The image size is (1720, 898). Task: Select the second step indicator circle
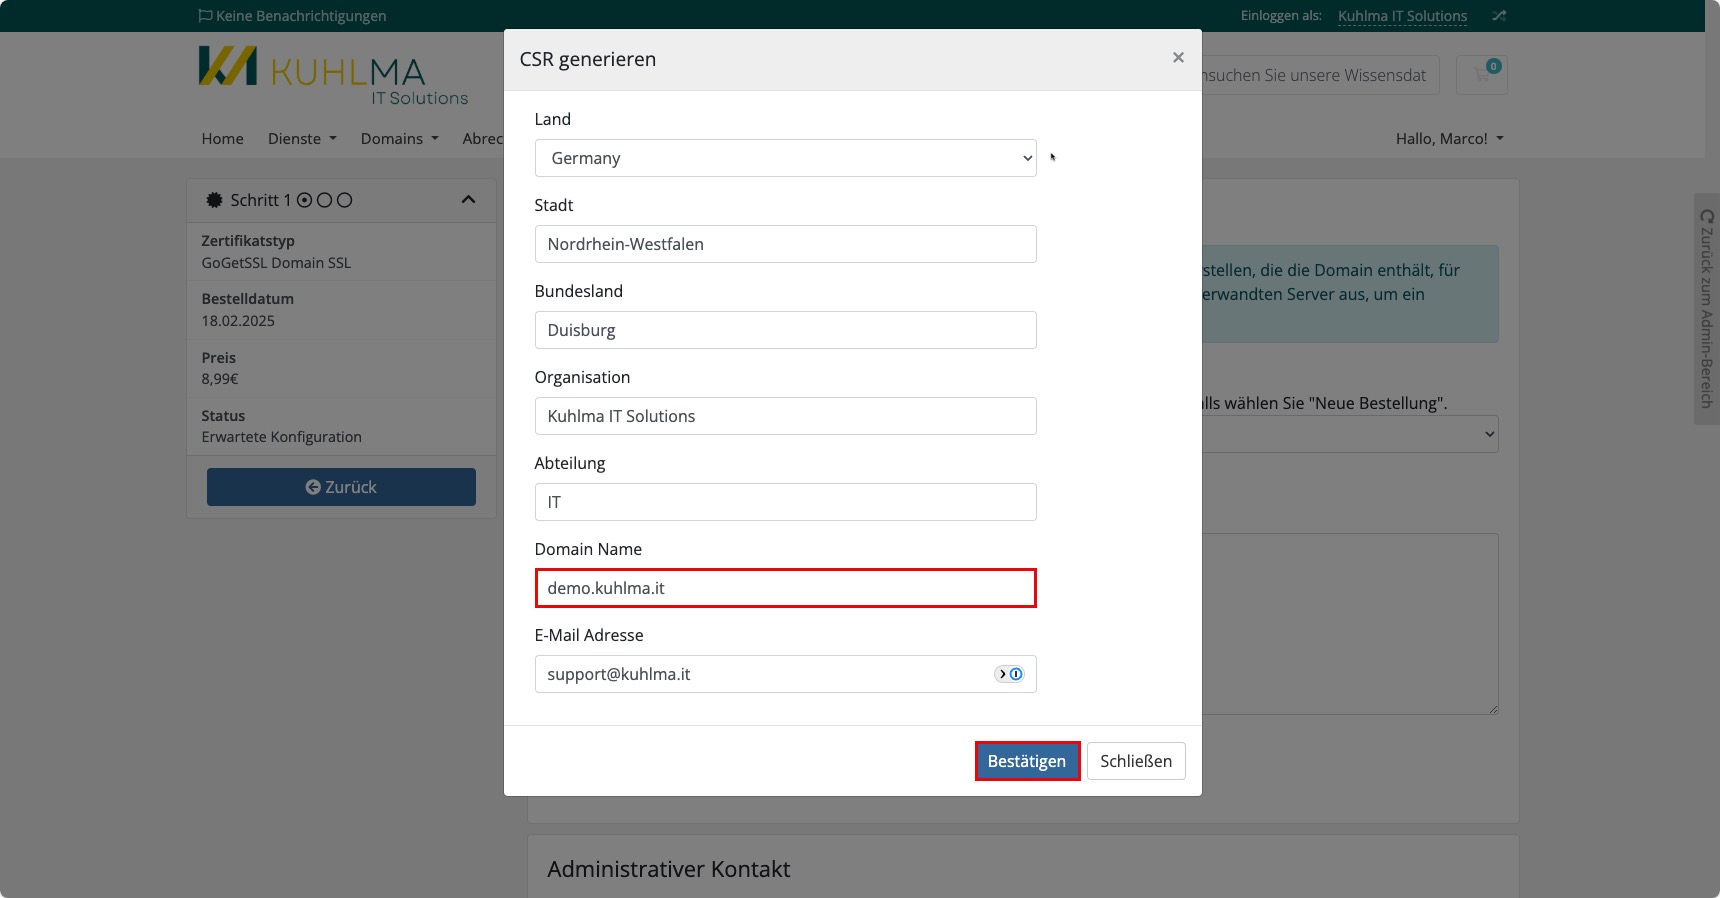point(324,200)
